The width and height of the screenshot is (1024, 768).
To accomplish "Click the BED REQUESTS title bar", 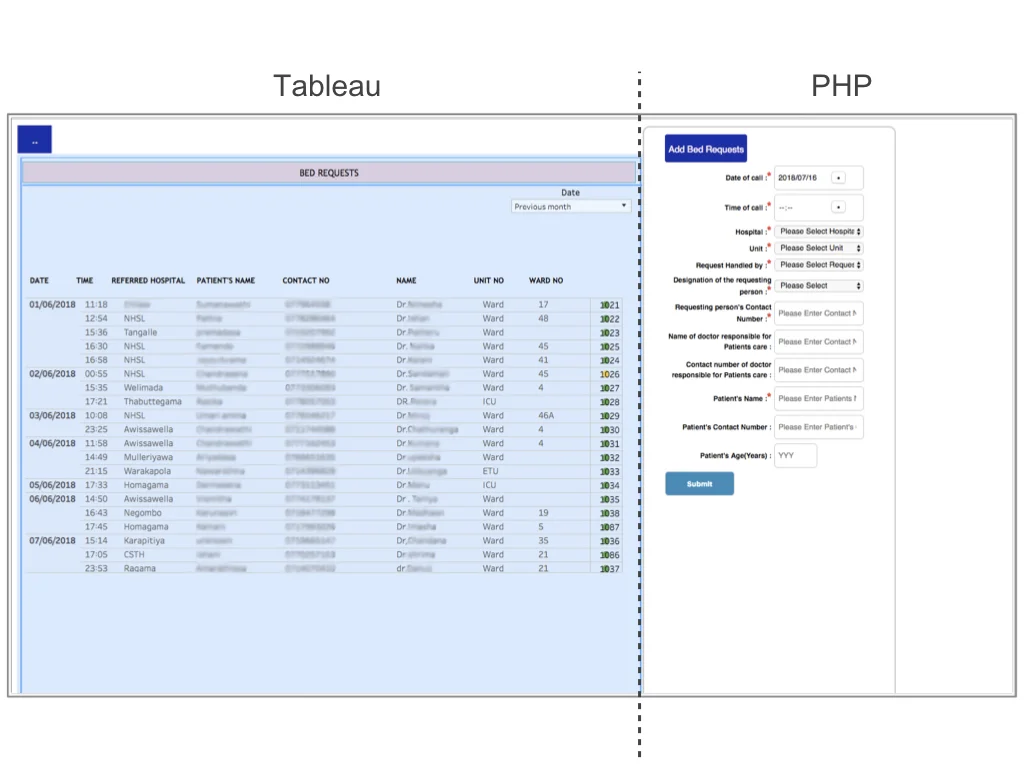I will click(329, 173).
